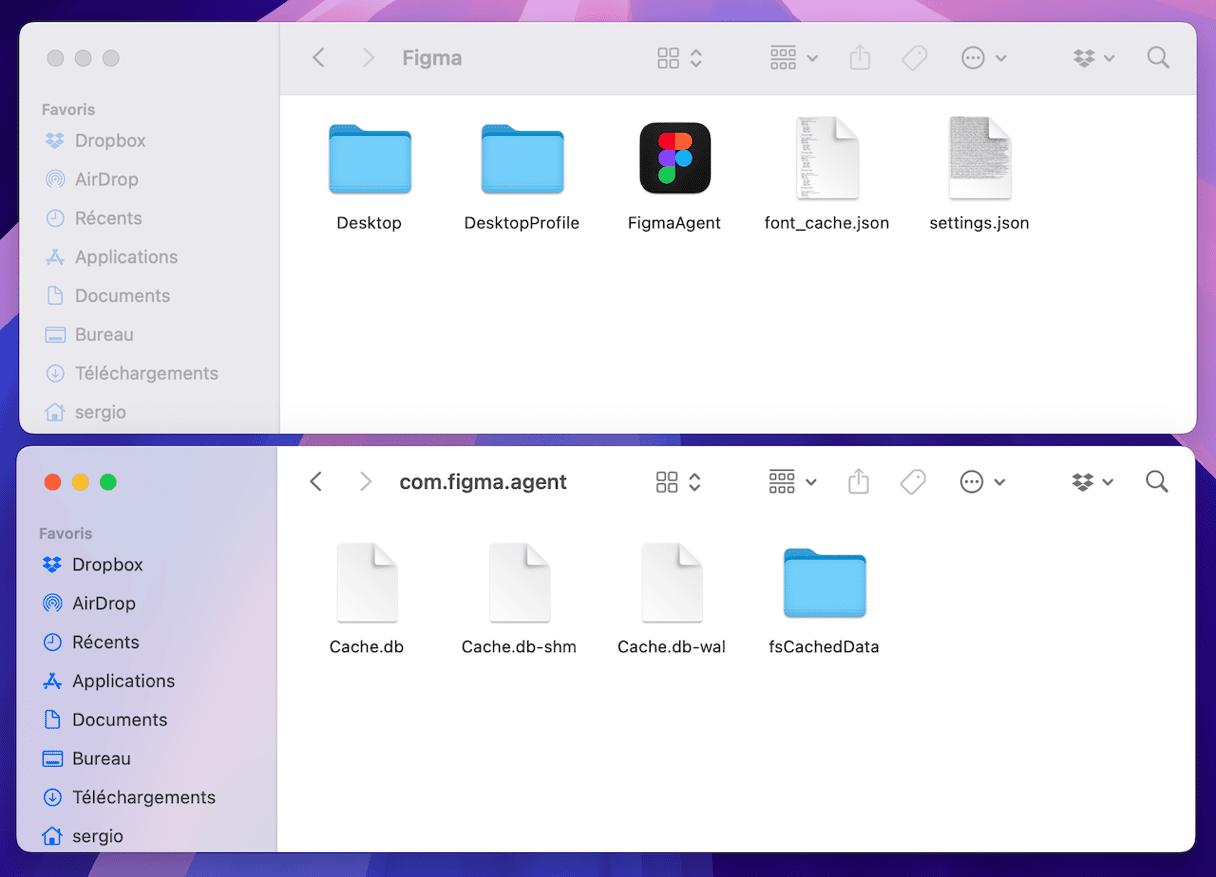Open Applications in the lower window sidebar
Image resolution: width=1216 pixels, height=877 pixels.
click(x=123, y=681)
